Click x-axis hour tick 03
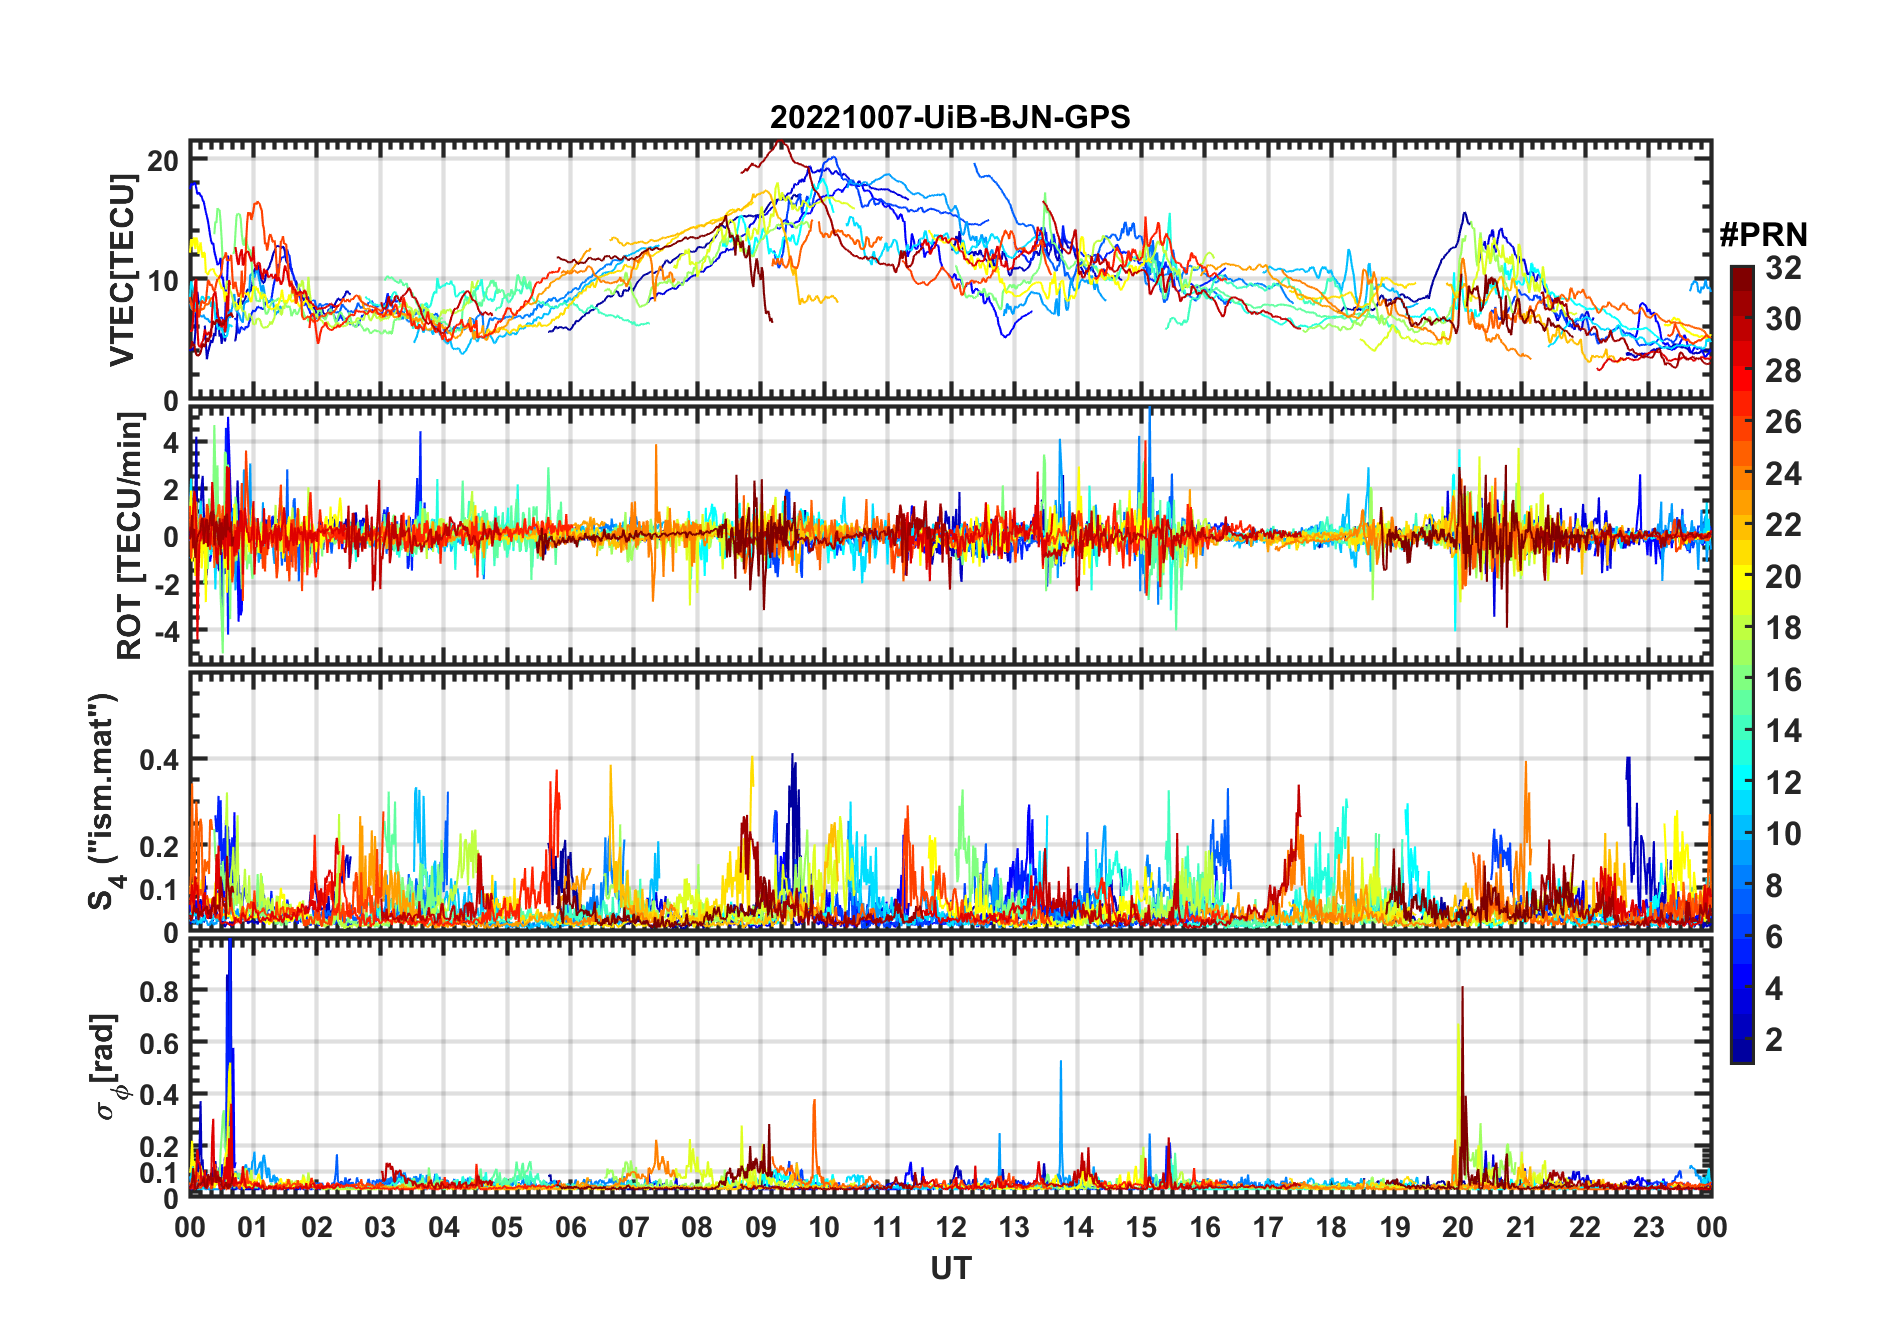Viewport: 1902px width, 1330px height. pyautogui.click(x=380, y=1227)
